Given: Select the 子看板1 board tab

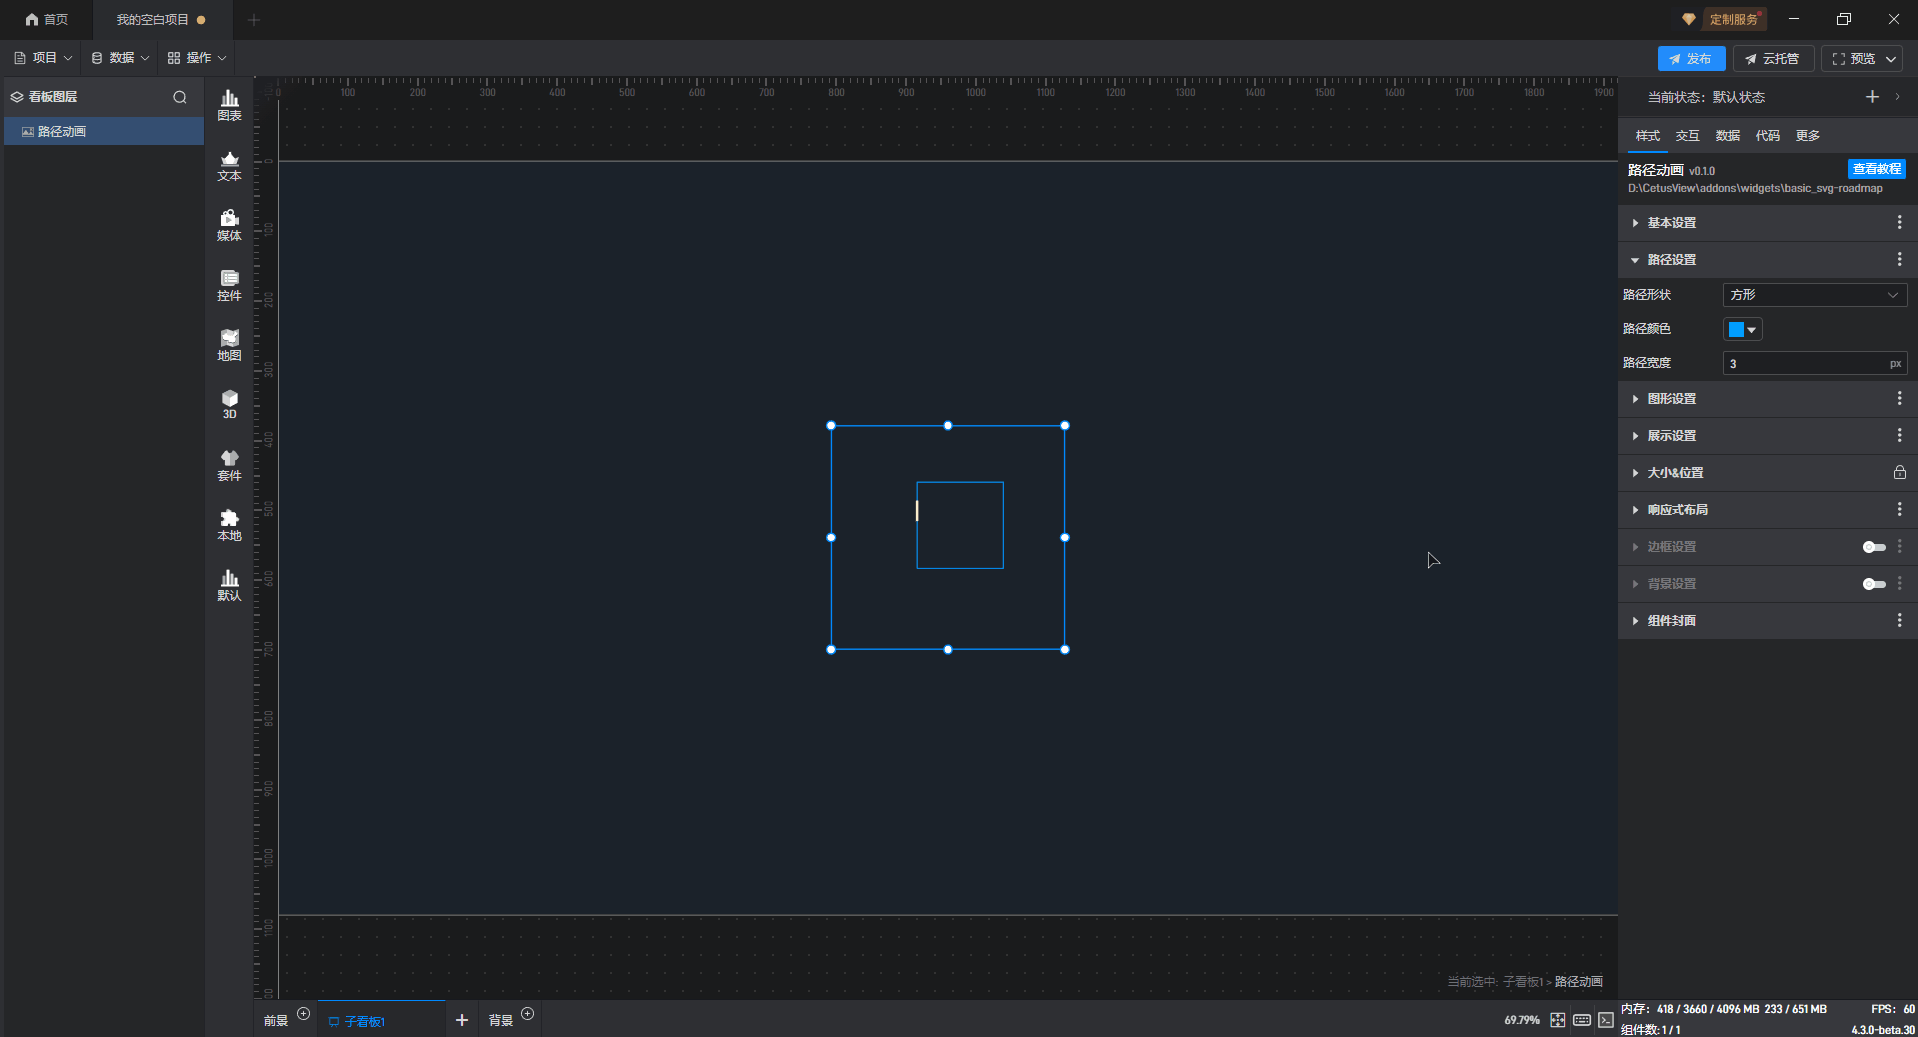Looking at the screenshot, I should click(382, 1020).
